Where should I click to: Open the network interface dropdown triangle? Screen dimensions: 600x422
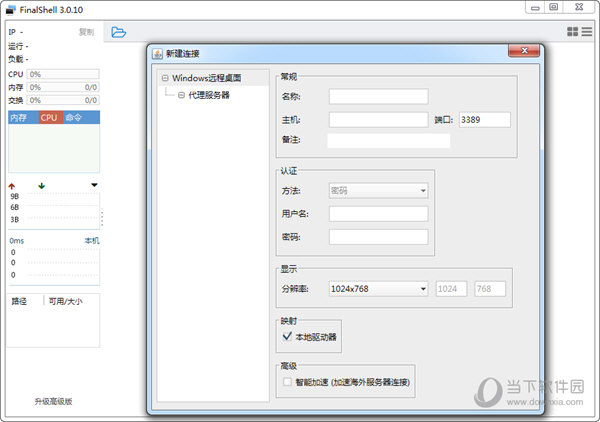pos(94,185)
